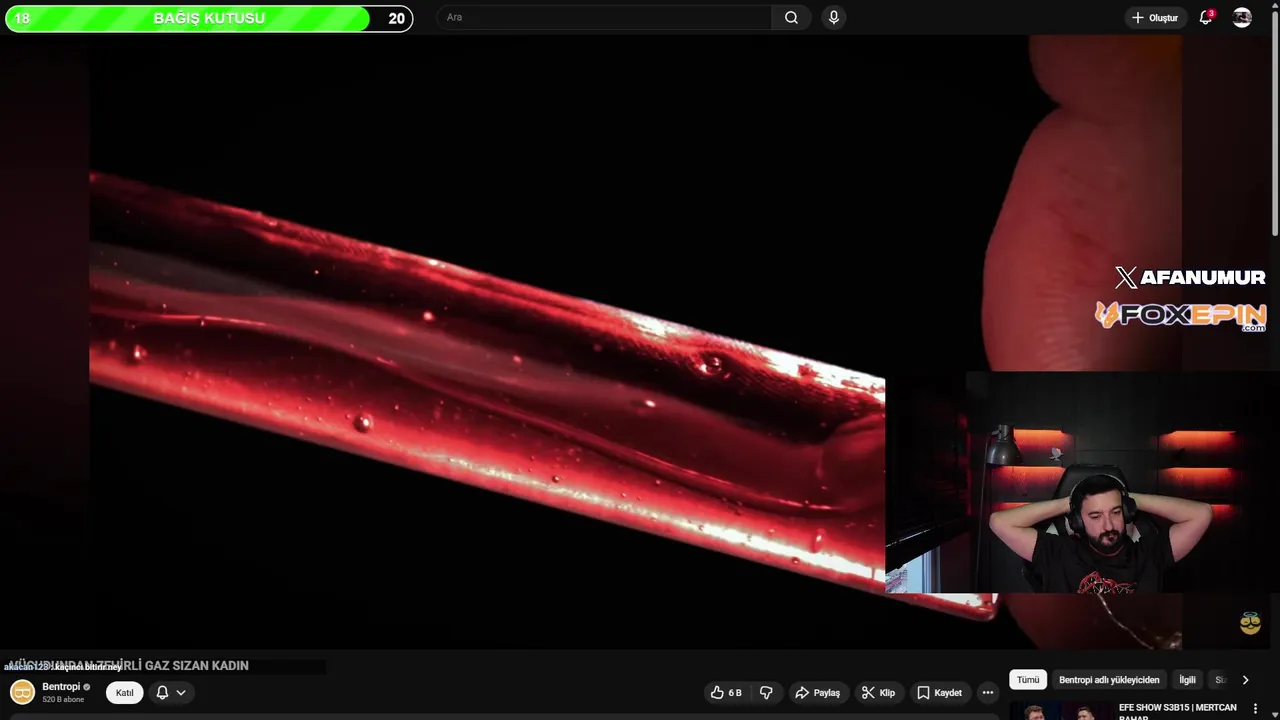Open options for EFE SHOW video
Image resolution: width=1280 pixels, height=720 pixels.
(1255, 709)
